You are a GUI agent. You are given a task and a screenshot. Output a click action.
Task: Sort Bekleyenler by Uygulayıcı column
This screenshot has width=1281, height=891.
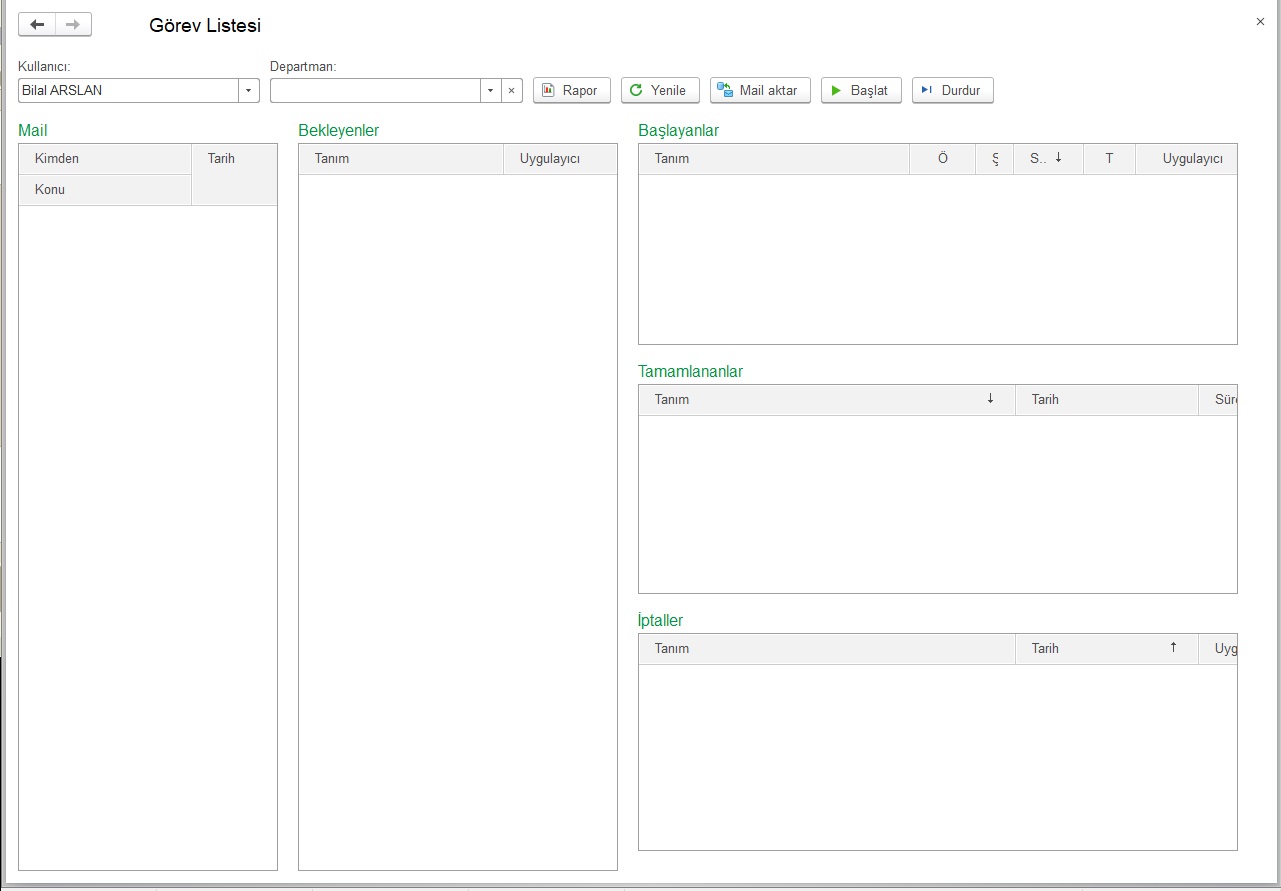(x=559, y=159)
